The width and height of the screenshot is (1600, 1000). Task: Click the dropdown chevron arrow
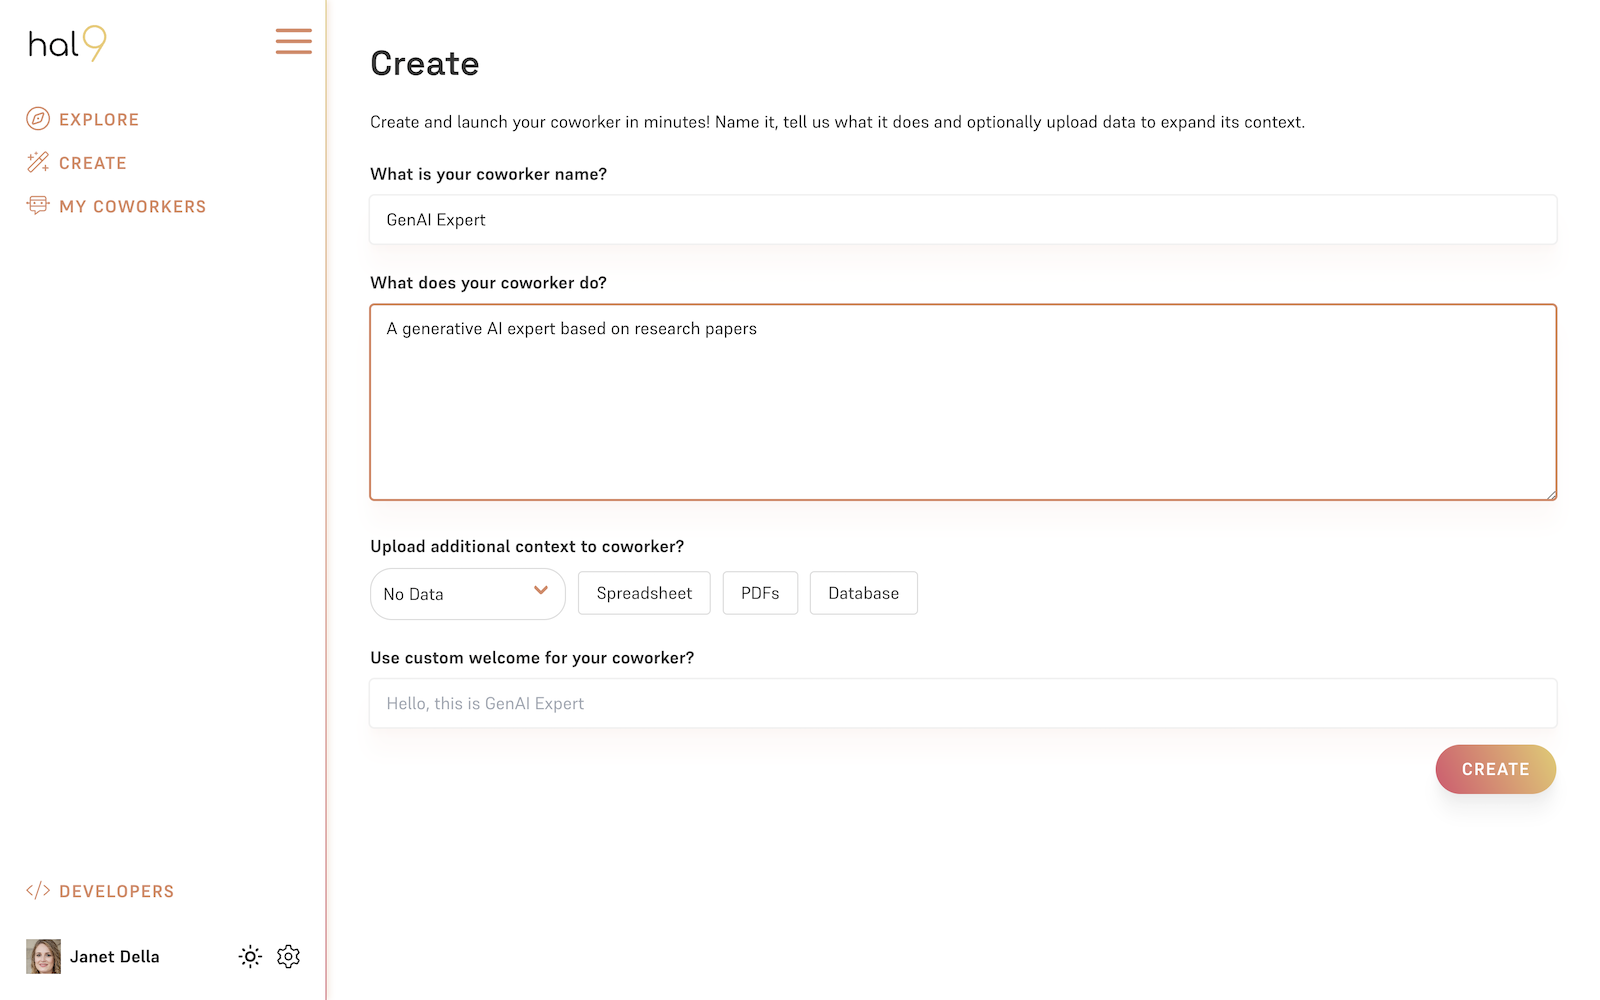pos(541,590)
